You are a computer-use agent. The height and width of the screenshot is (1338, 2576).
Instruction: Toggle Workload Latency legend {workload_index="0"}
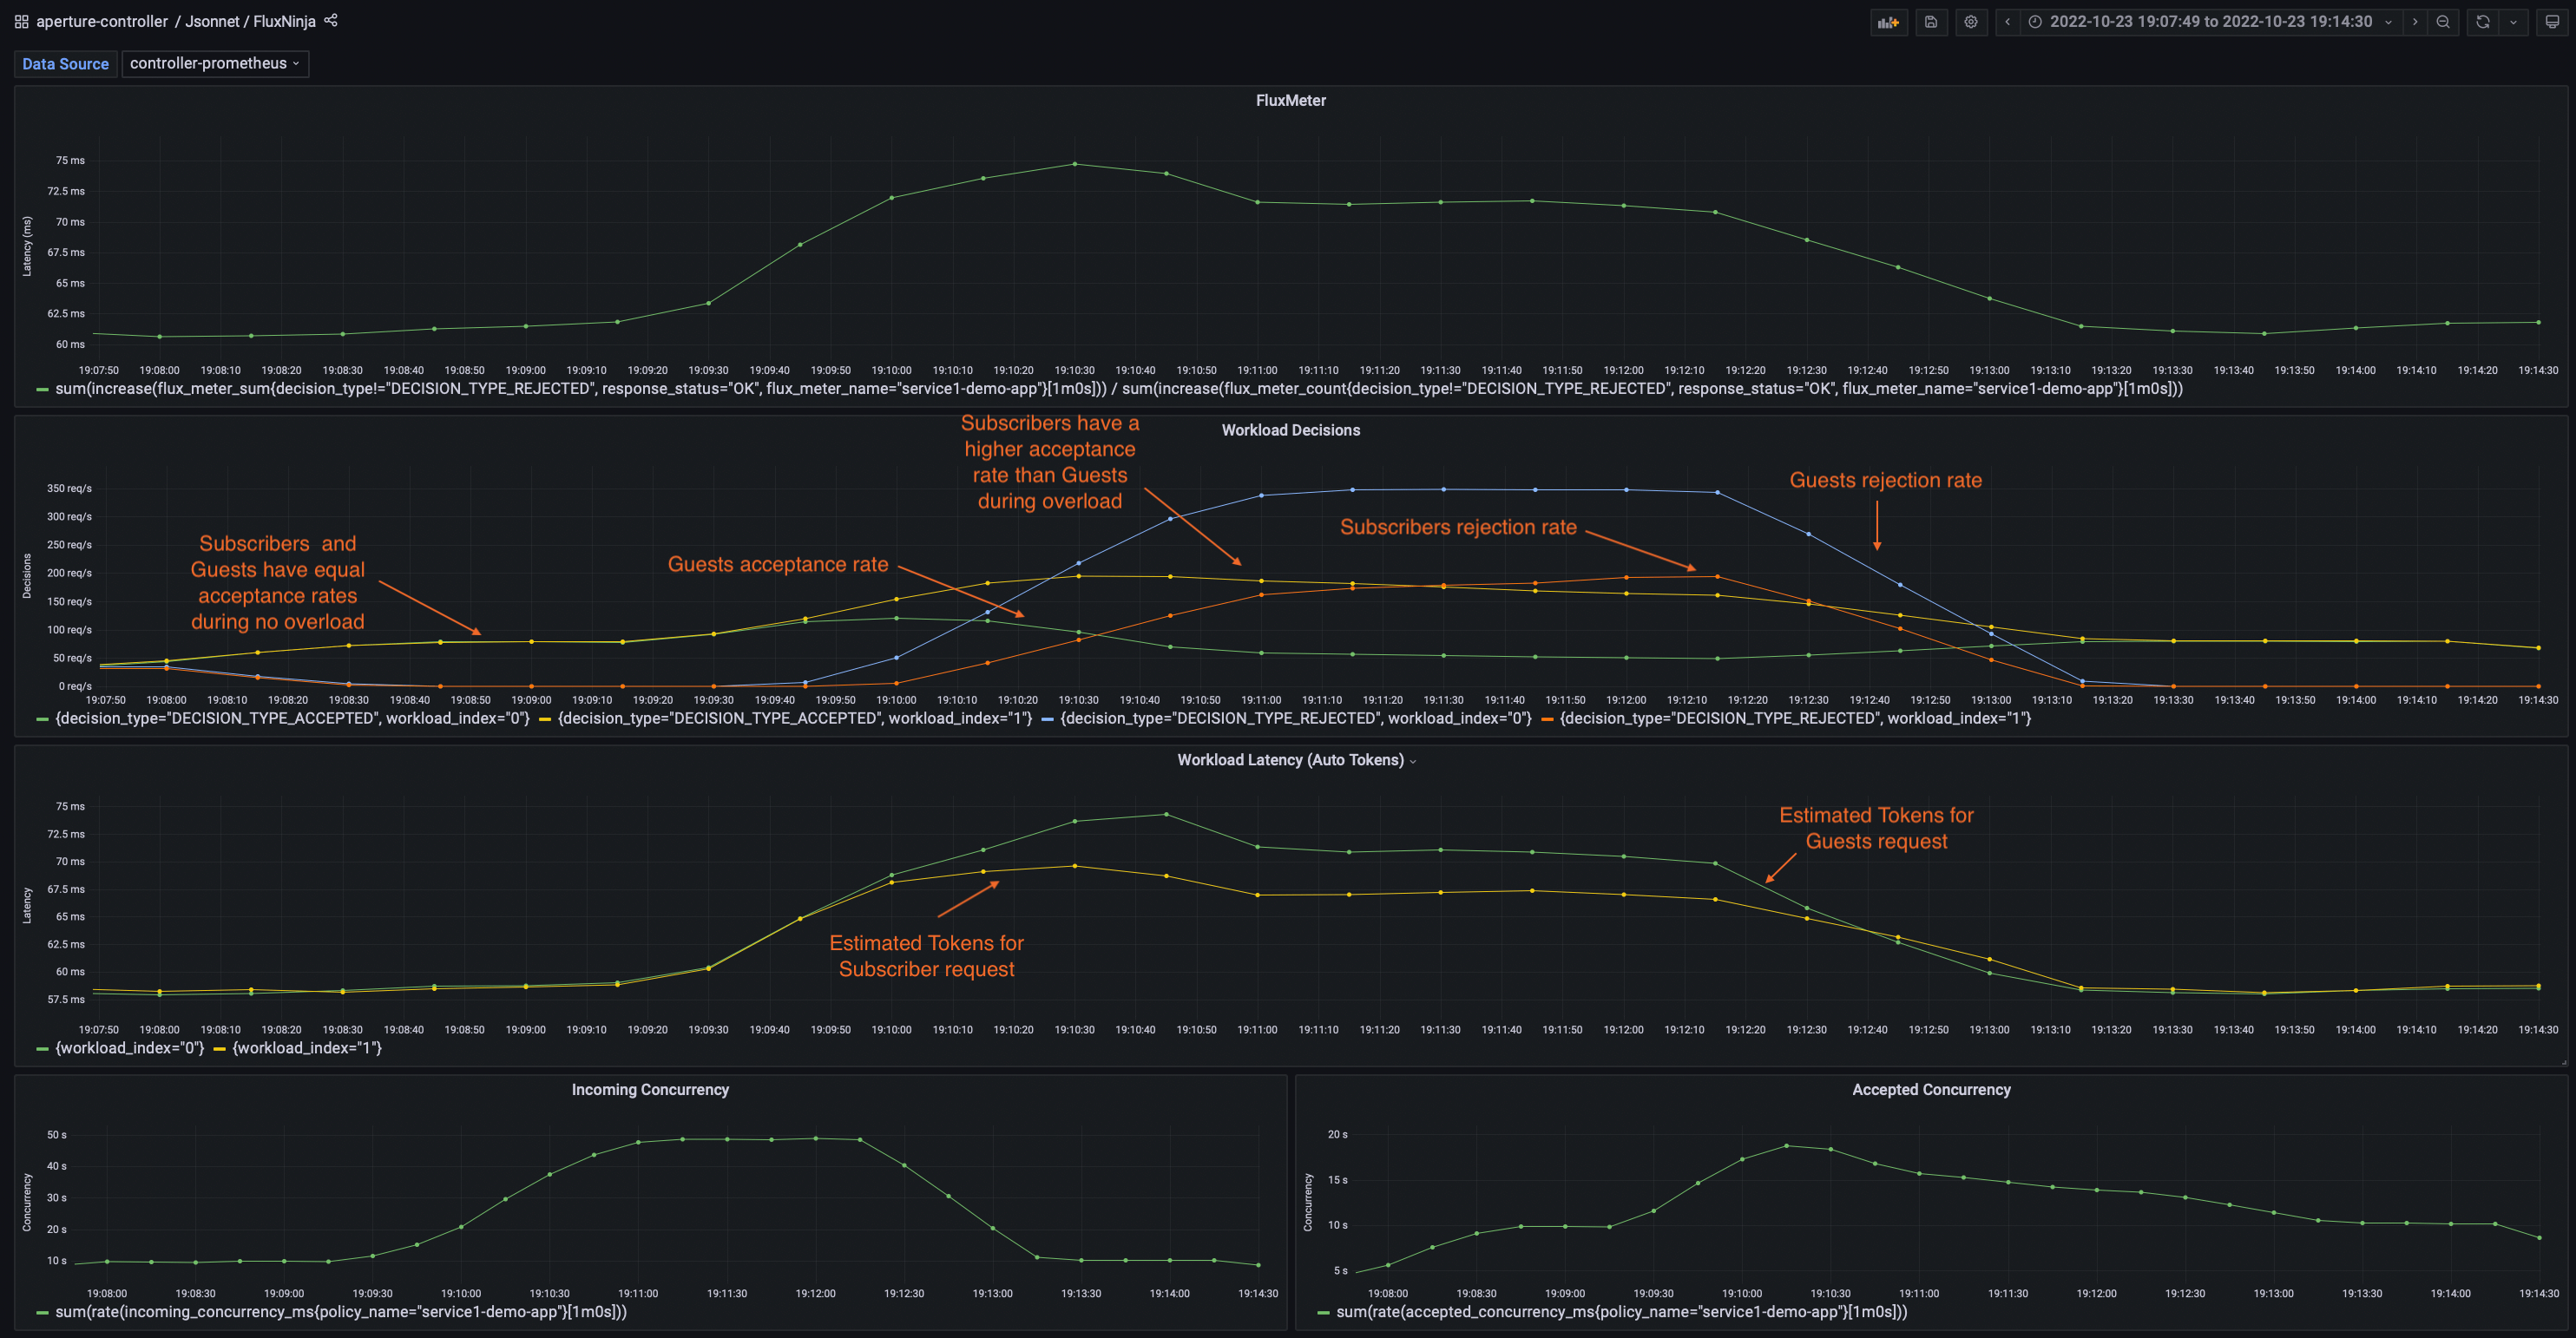pos(130,1049)
